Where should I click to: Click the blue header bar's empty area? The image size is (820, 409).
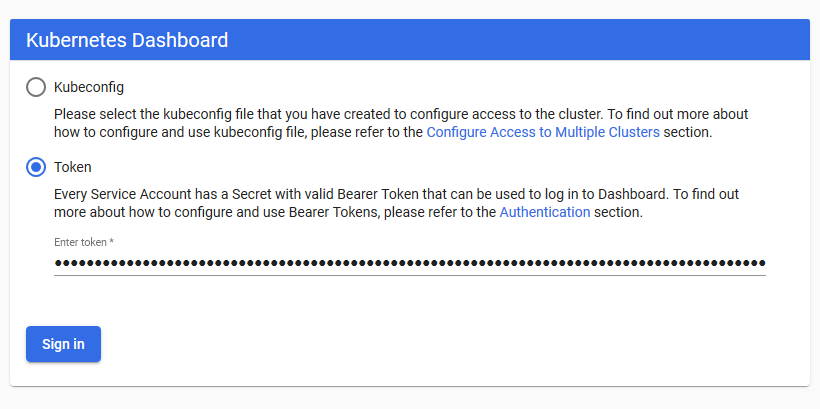(x=518, y=40)
